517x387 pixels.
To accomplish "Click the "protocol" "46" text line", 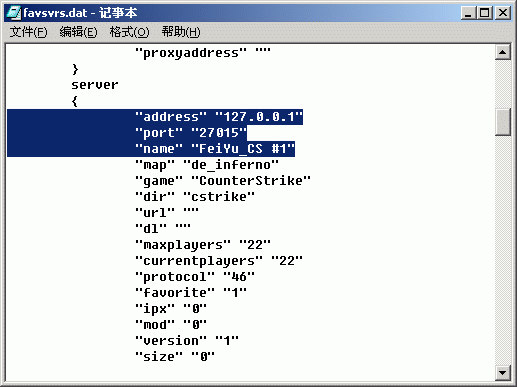I will pos(195,277).
